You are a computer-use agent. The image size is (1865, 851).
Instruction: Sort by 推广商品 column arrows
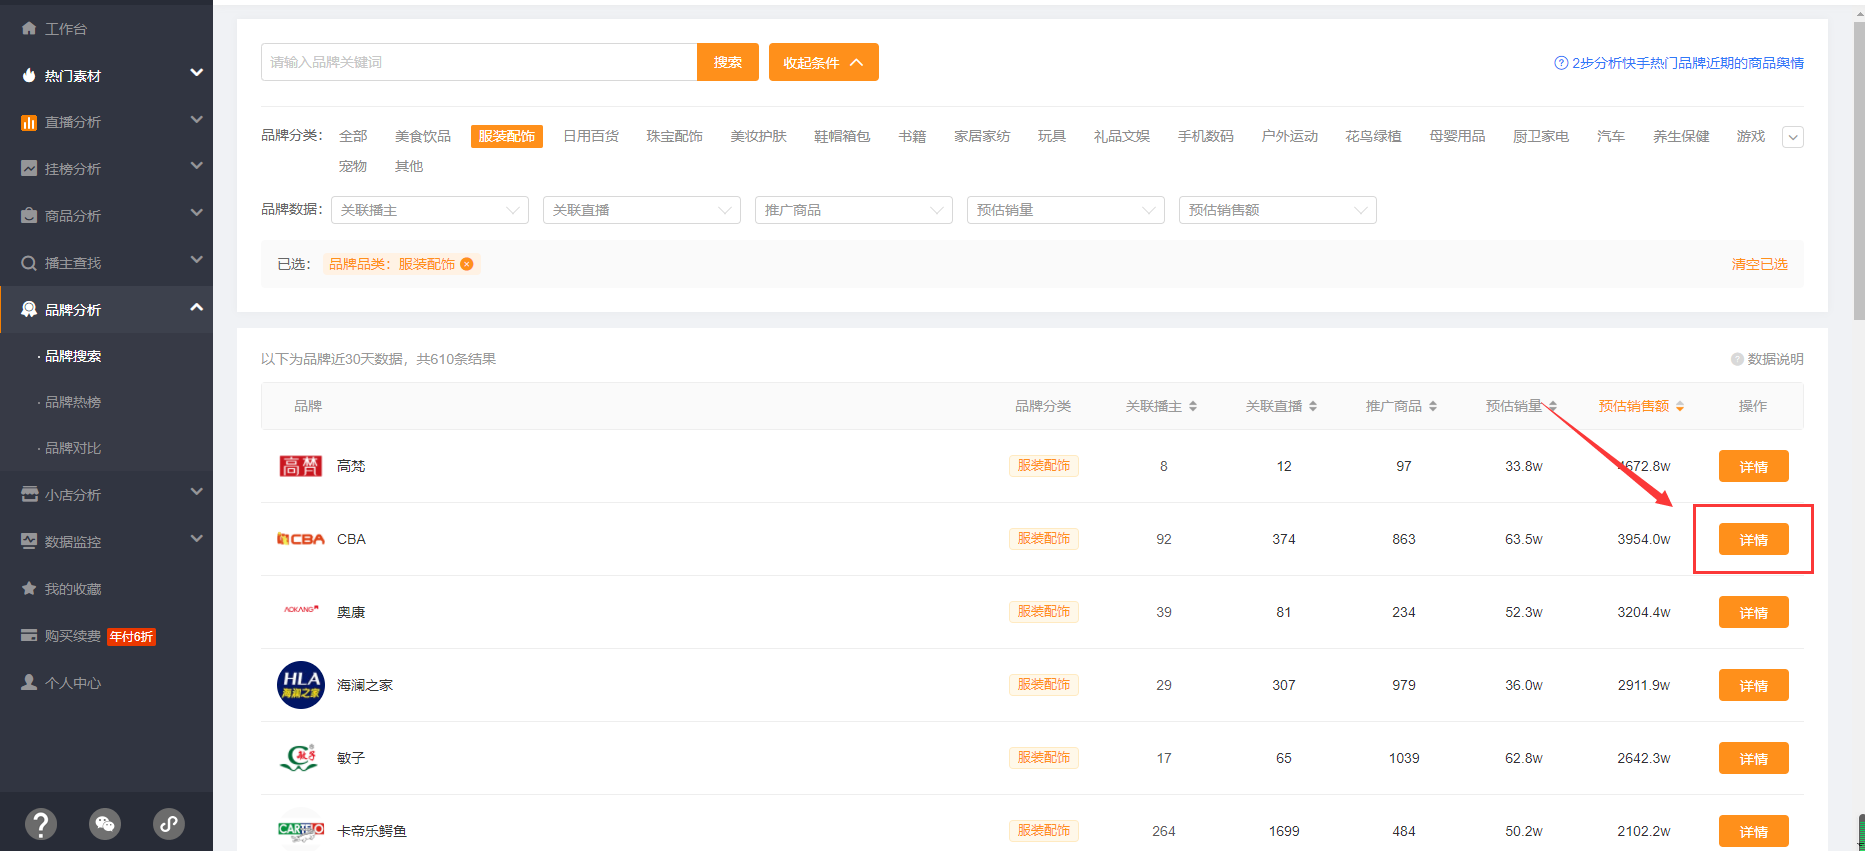(1433, 406)
